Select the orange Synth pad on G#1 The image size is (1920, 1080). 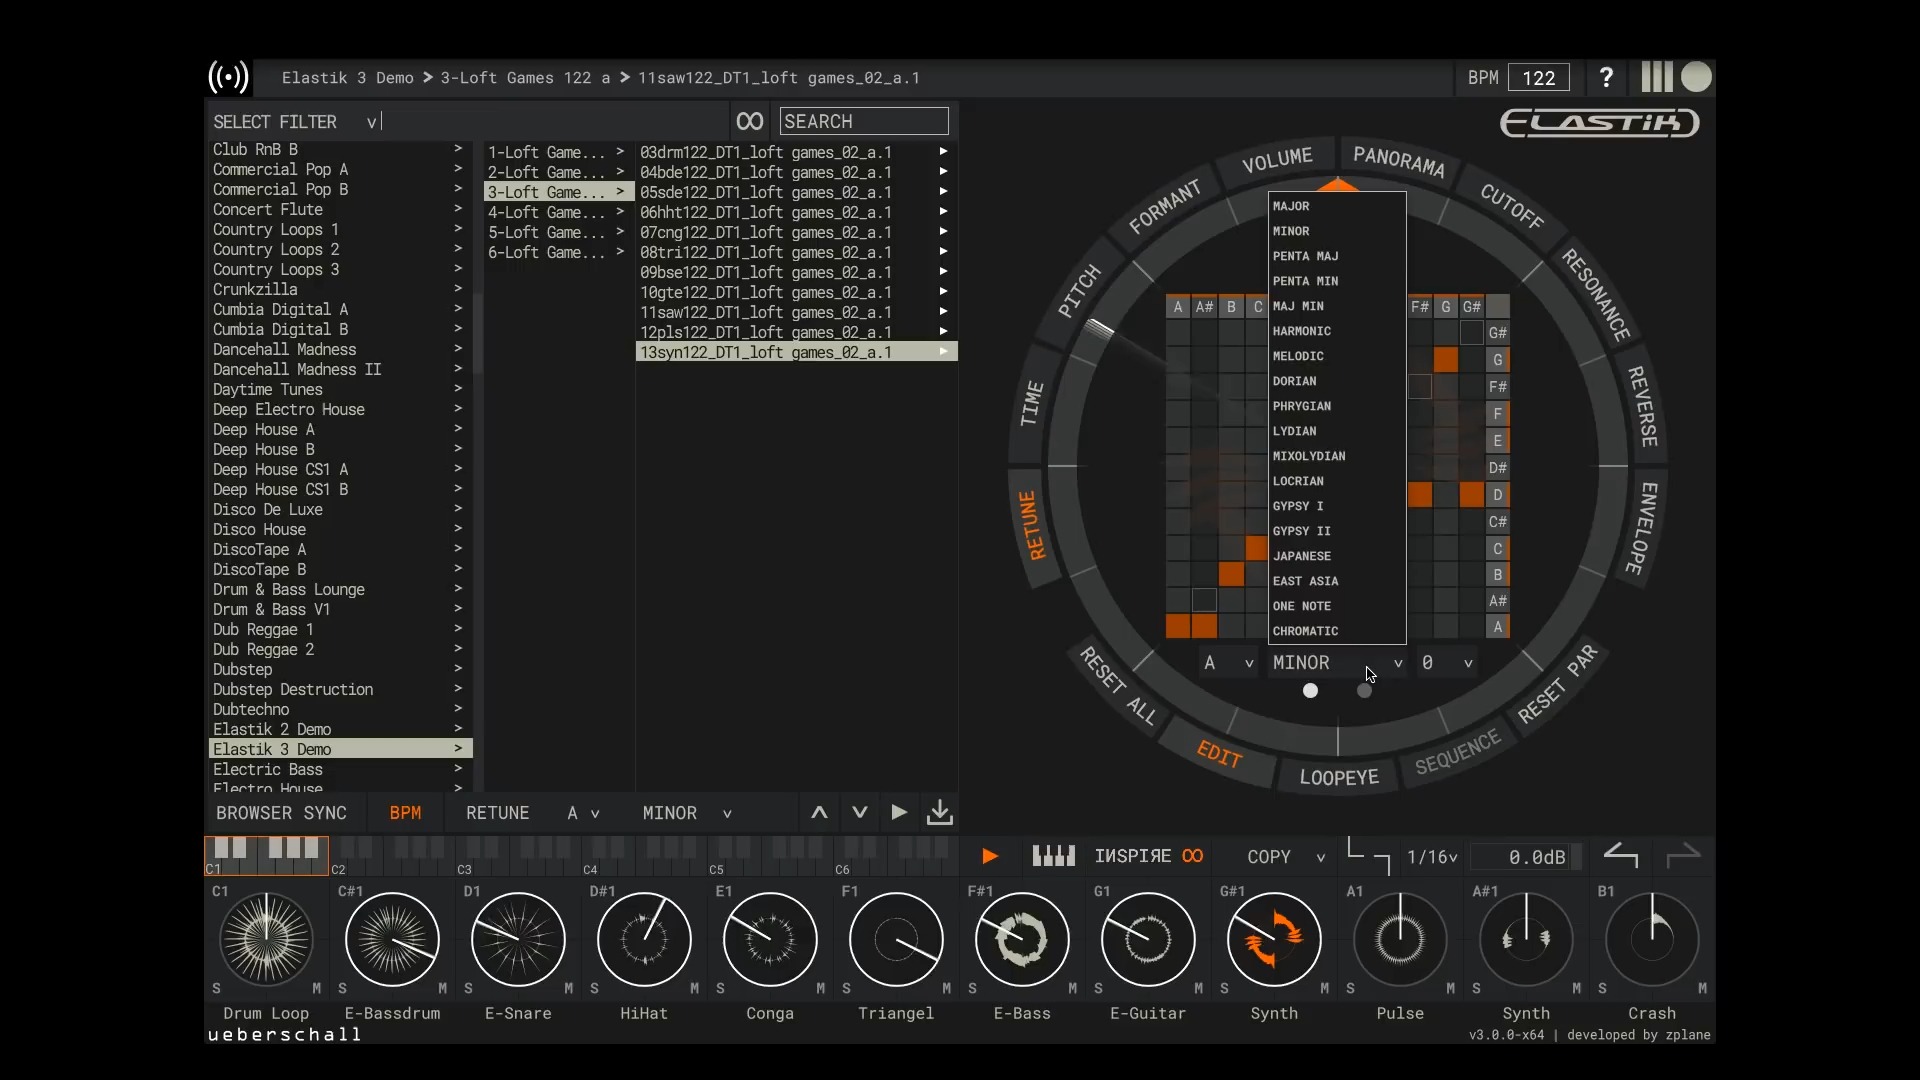pyautogui.click(x=1274, y=940)
